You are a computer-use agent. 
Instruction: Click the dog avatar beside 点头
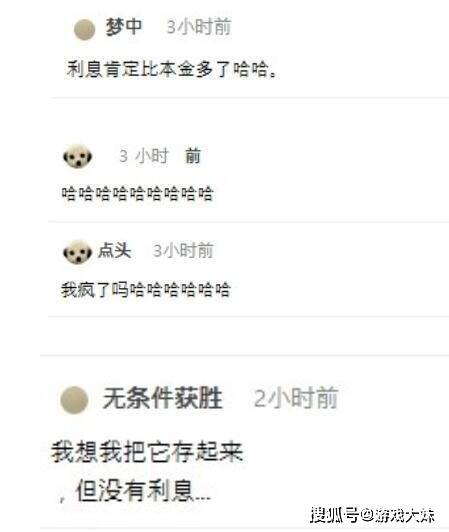coord(78,252)
